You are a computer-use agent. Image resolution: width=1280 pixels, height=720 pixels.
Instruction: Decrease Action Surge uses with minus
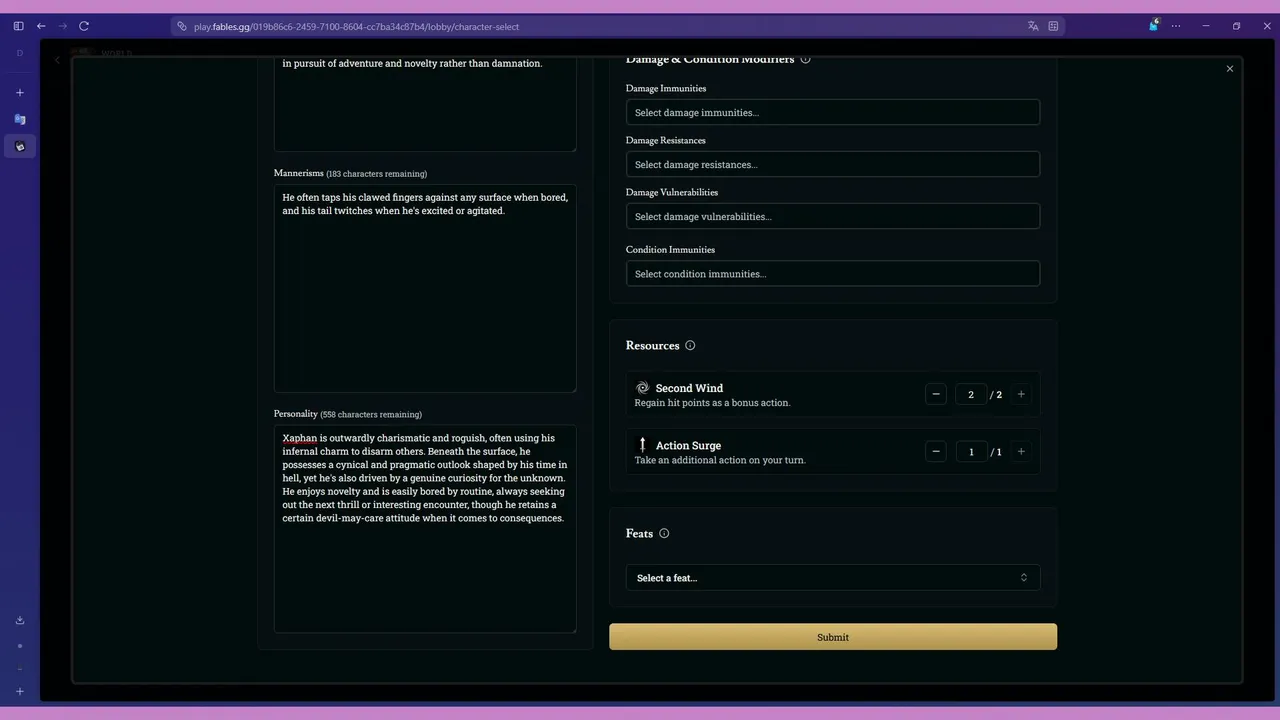click(x=936, y=451)
